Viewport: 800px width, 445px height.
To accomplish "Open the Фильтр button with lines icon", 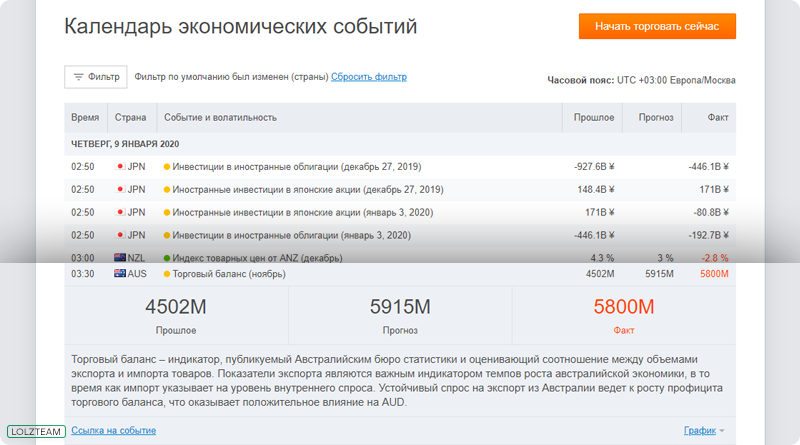I will click(95, 77).
